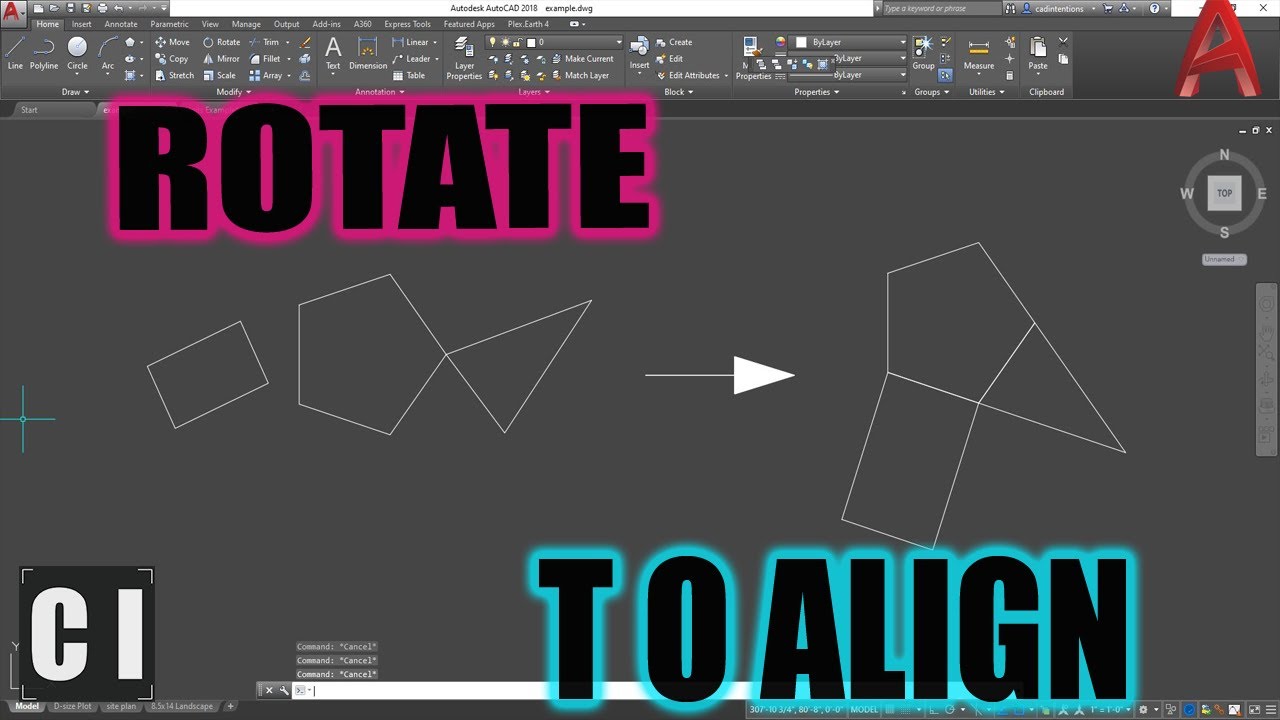Image resolution: width=1280 pixels, height=720 pixels.
Task: Select the Polyline tool
Action: (44, 54)
